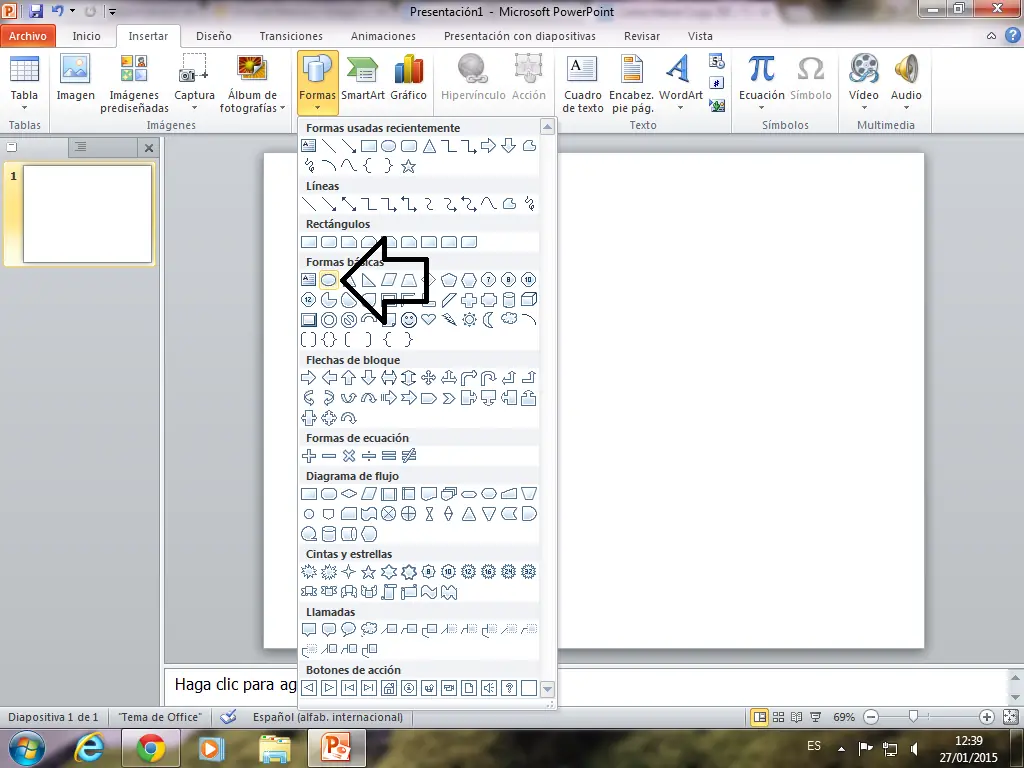Image resolution: width=1024 pixels, height=768 pixels.
Task: Open Google Chrome from taskbar
Action: coord(151,748)
